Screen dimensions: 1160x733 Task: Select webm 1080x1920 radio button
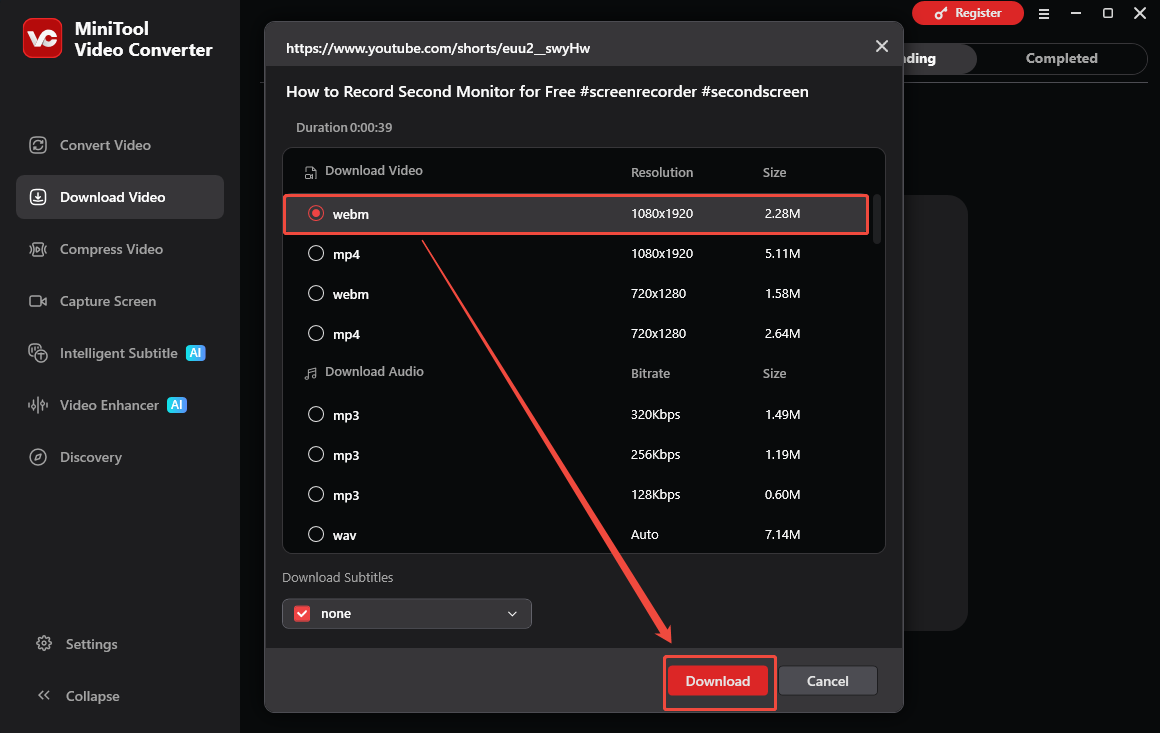point(316,213)
